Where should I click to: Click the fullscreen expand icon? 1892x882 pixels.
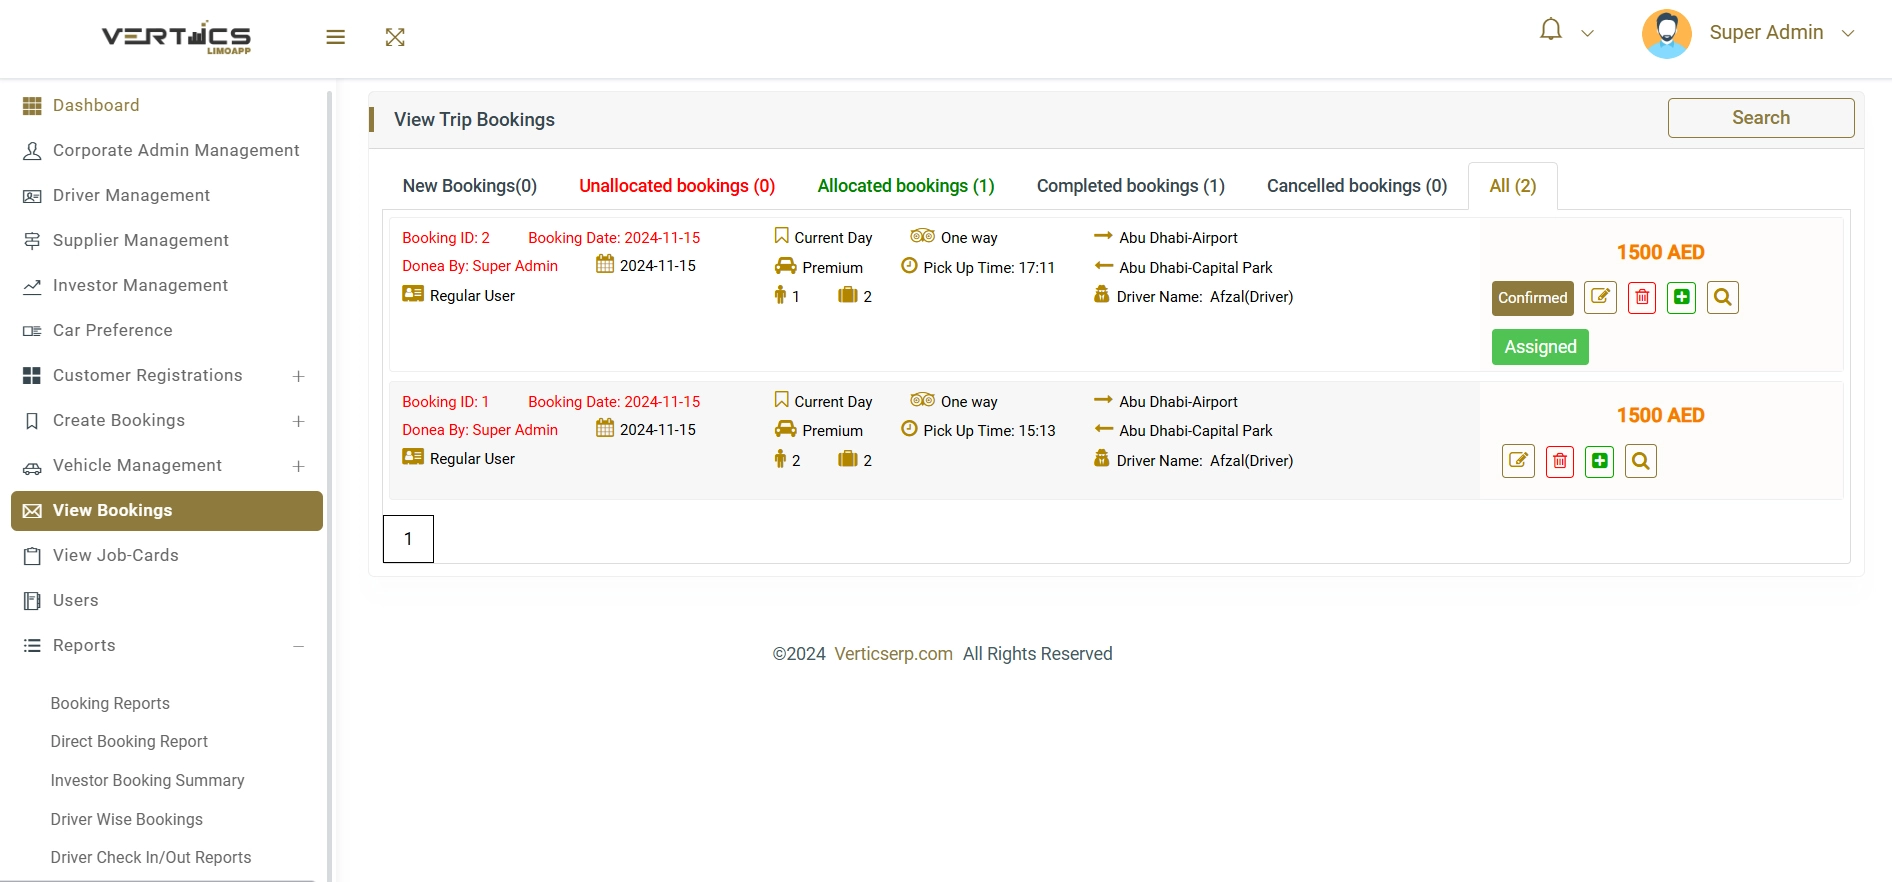(395, 37)
